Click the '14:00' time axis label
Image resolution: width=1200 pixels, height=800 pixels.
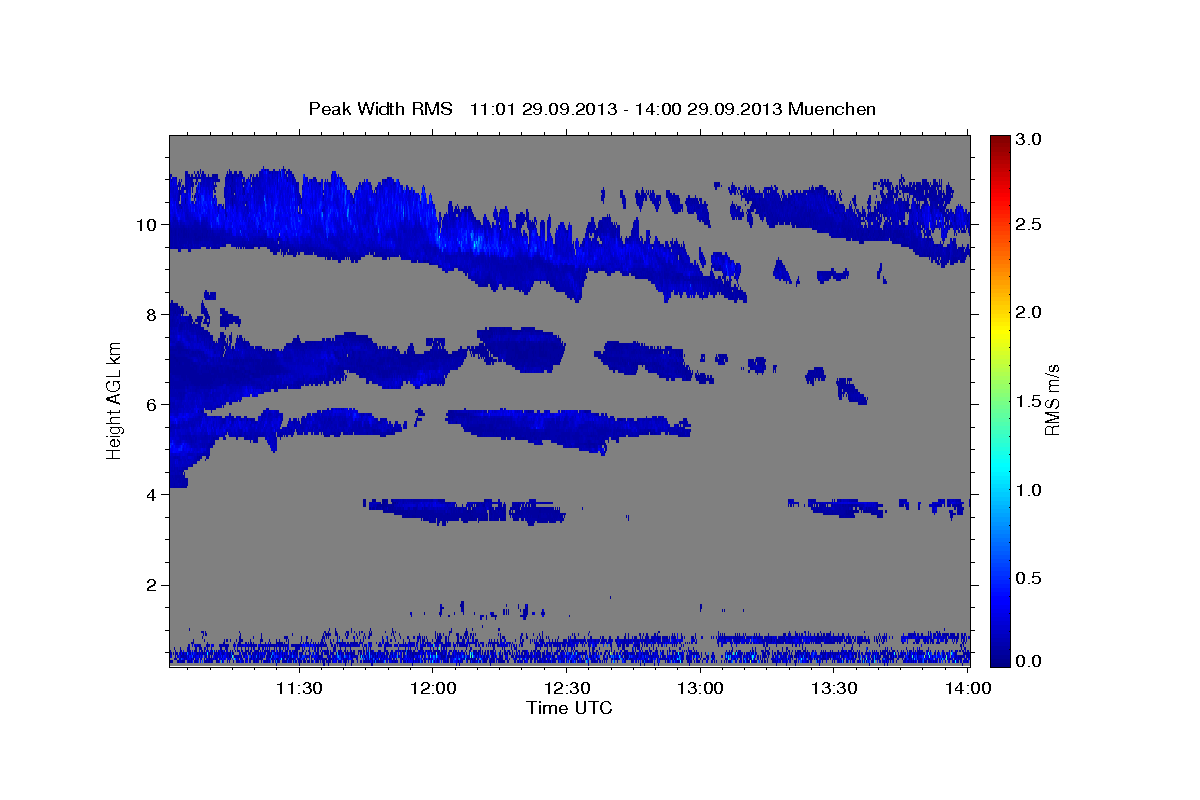(x=969, y=688)
